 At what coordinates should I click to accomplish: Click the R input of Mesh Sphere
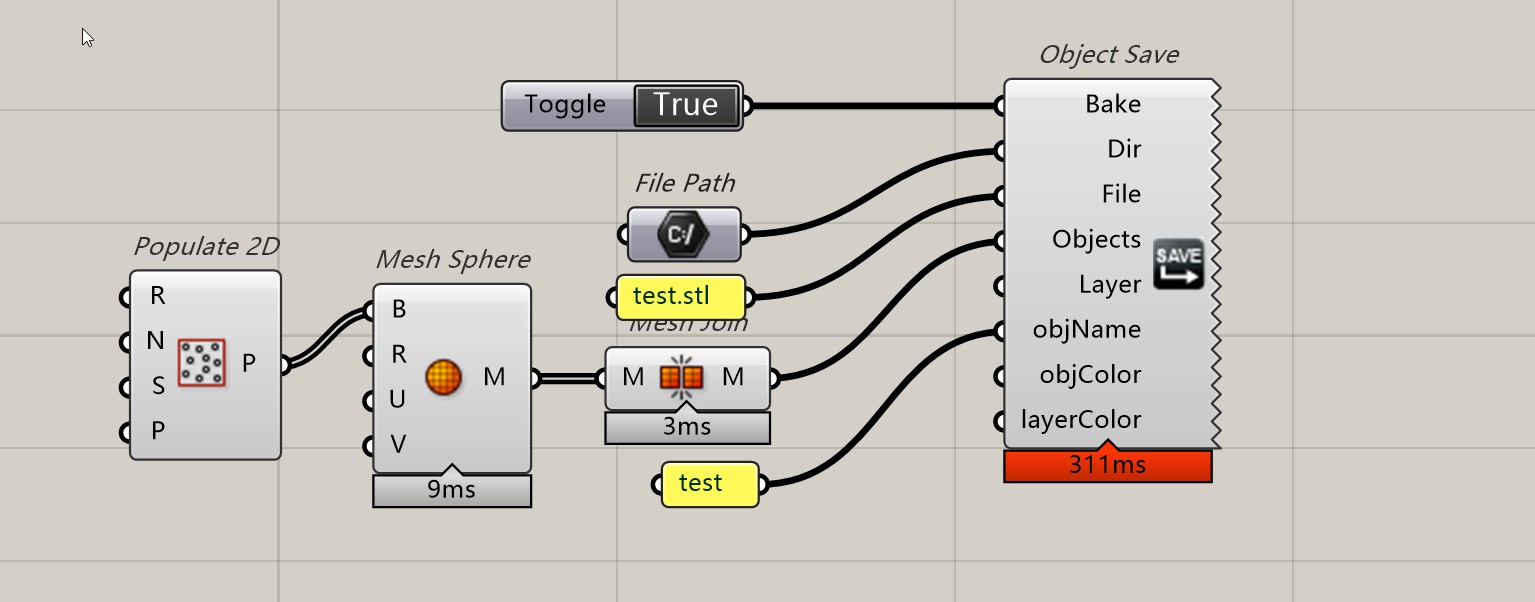(x=399, y=354)
